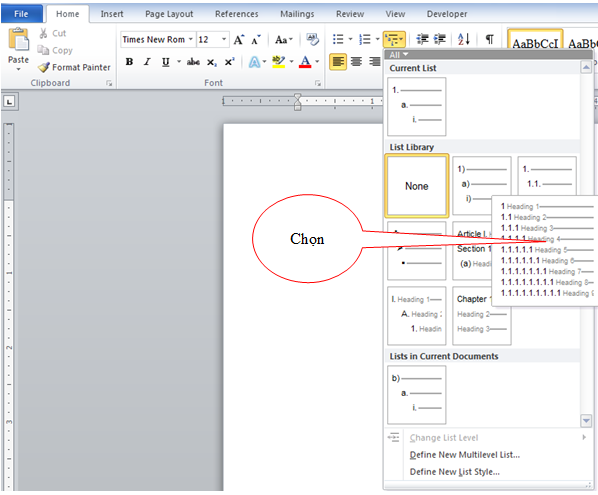Image resolution: width=598 pixels, height=495 pixels.
Task: Click the list gallery scroll down arrow
Action: pyautogui.click(x=586, y=421)
